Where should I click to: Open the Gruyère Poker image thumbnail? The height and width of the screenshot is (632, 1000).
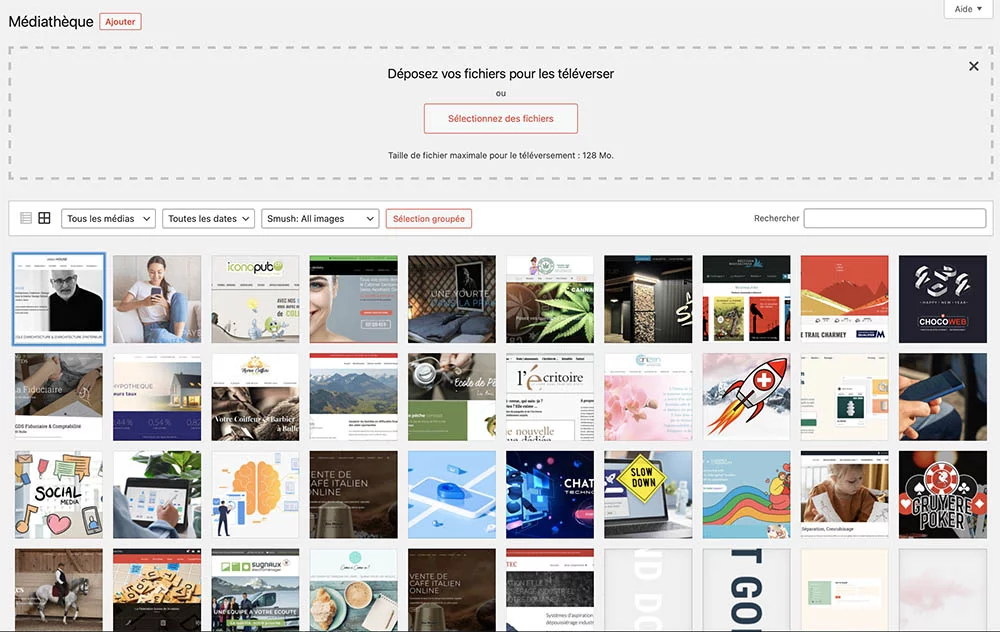click(x=942, y=494)
